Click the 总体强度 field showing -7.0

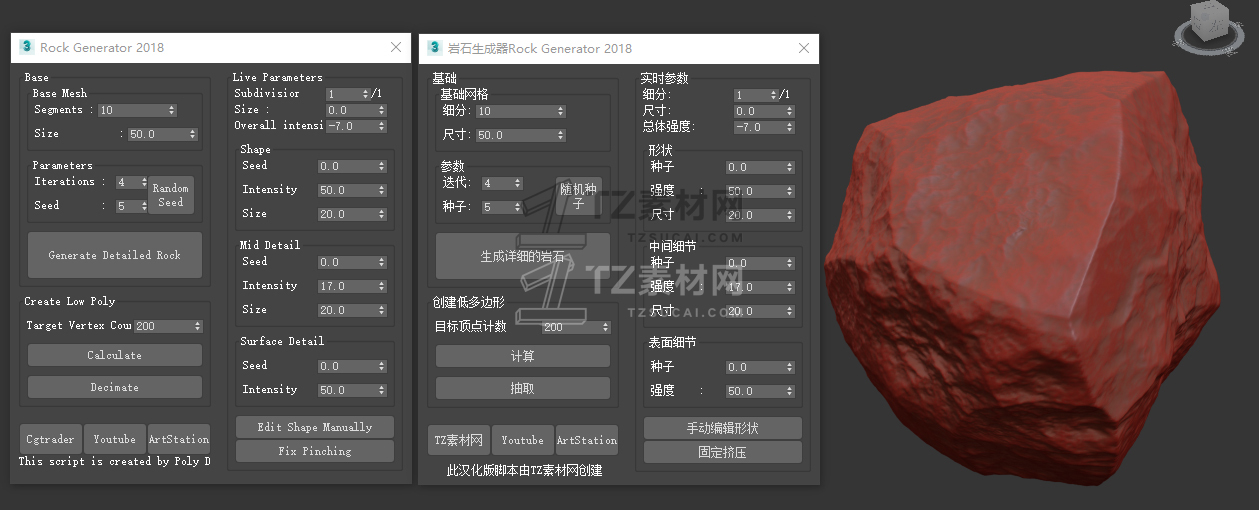tap(759, 127)
